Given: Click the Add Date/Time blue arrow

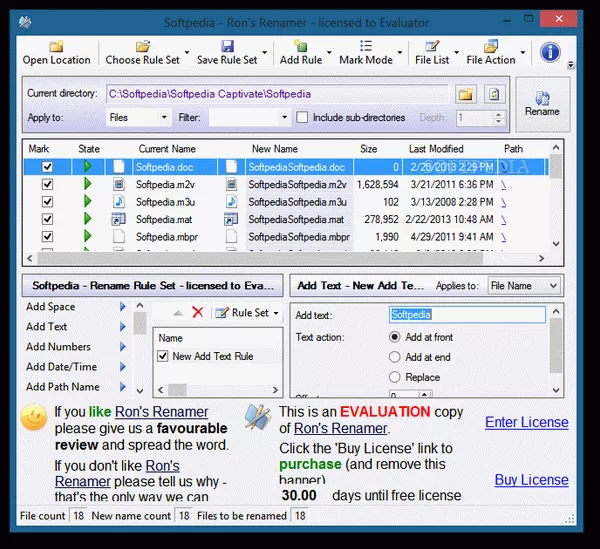Looking at the screenshot, I should coord(122,367).
